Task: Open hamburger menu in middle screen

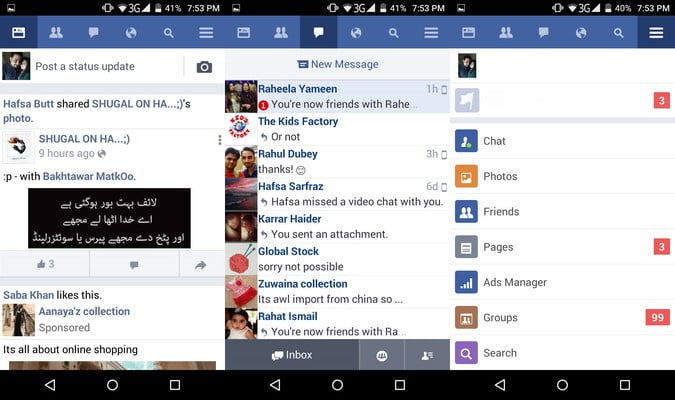Action: (431, 33)
